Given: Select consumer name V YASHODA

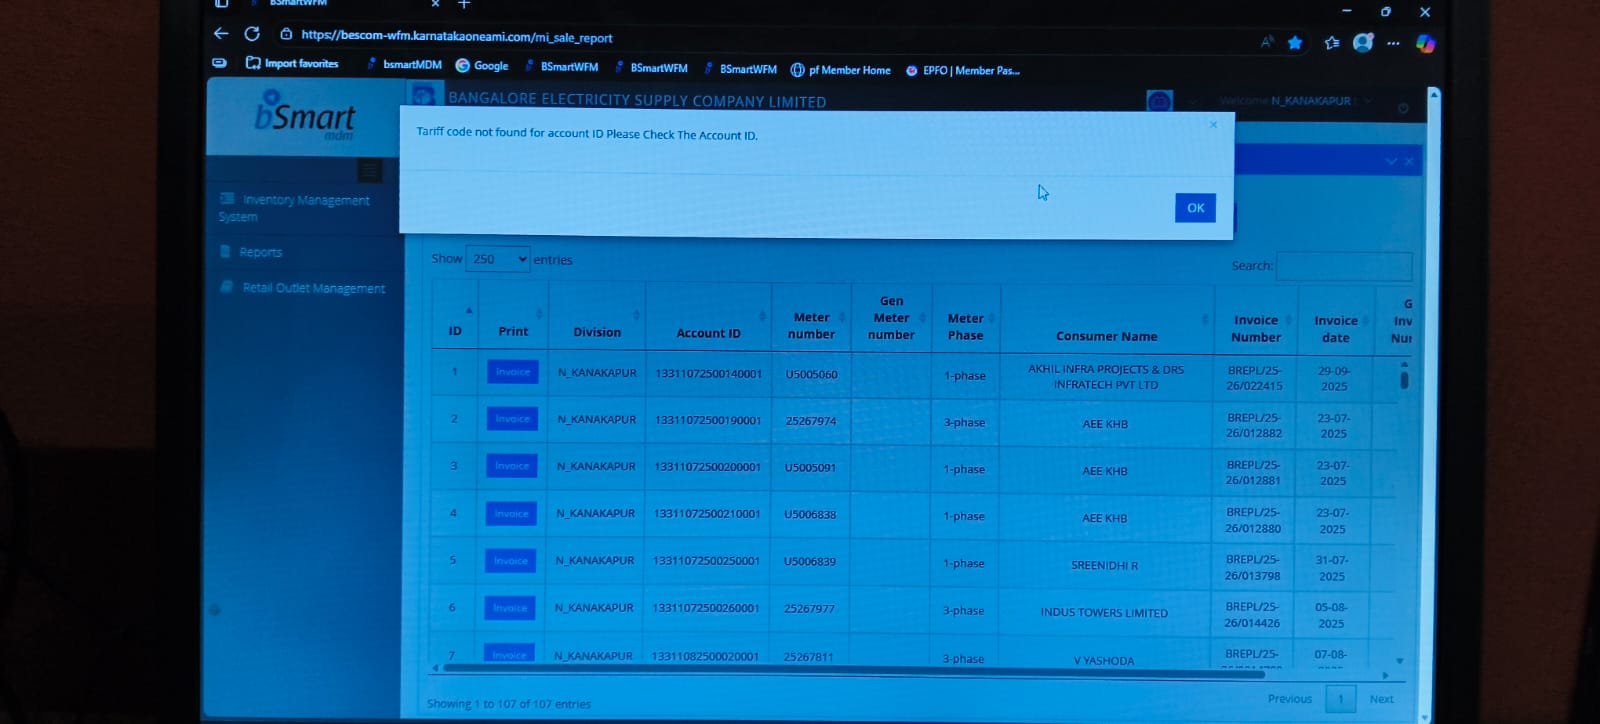Looking at the screenshot, I should [1104, 660].
